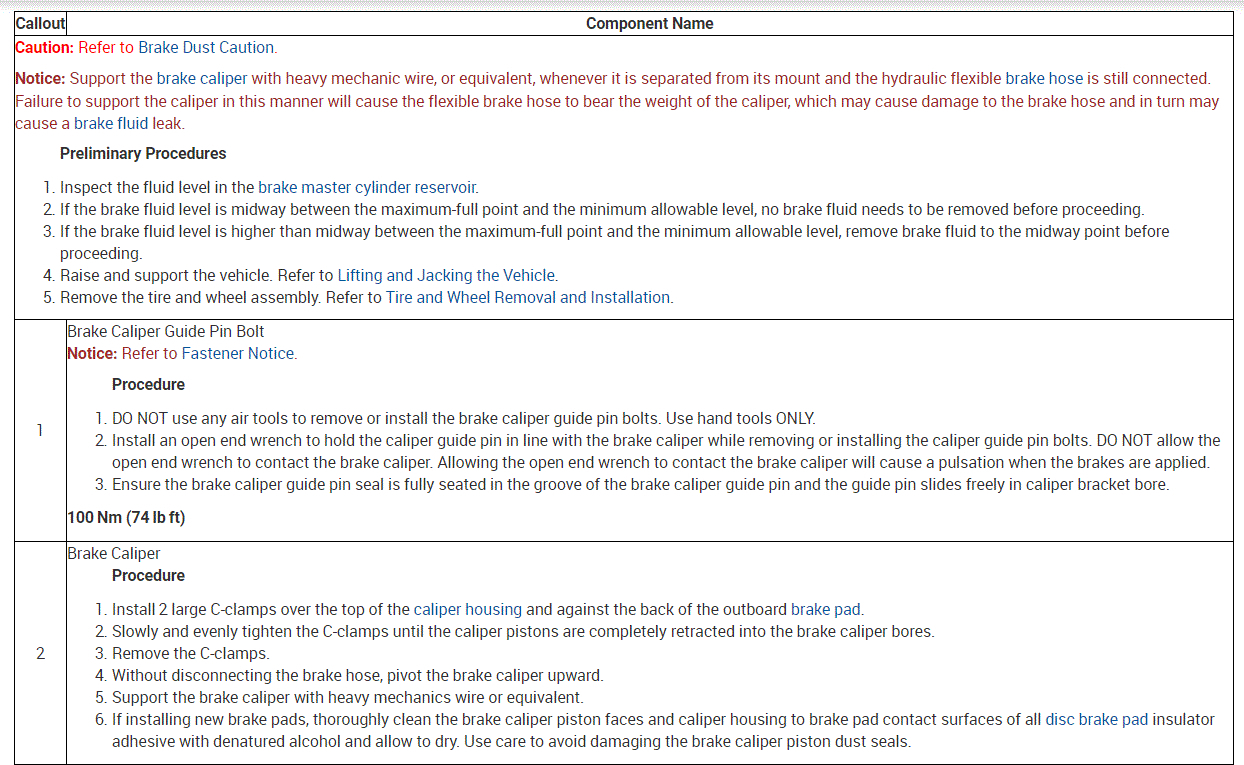Open the Fastener Notice link
The height and width of the screenshot is (765, 1244).
point(238,353)
